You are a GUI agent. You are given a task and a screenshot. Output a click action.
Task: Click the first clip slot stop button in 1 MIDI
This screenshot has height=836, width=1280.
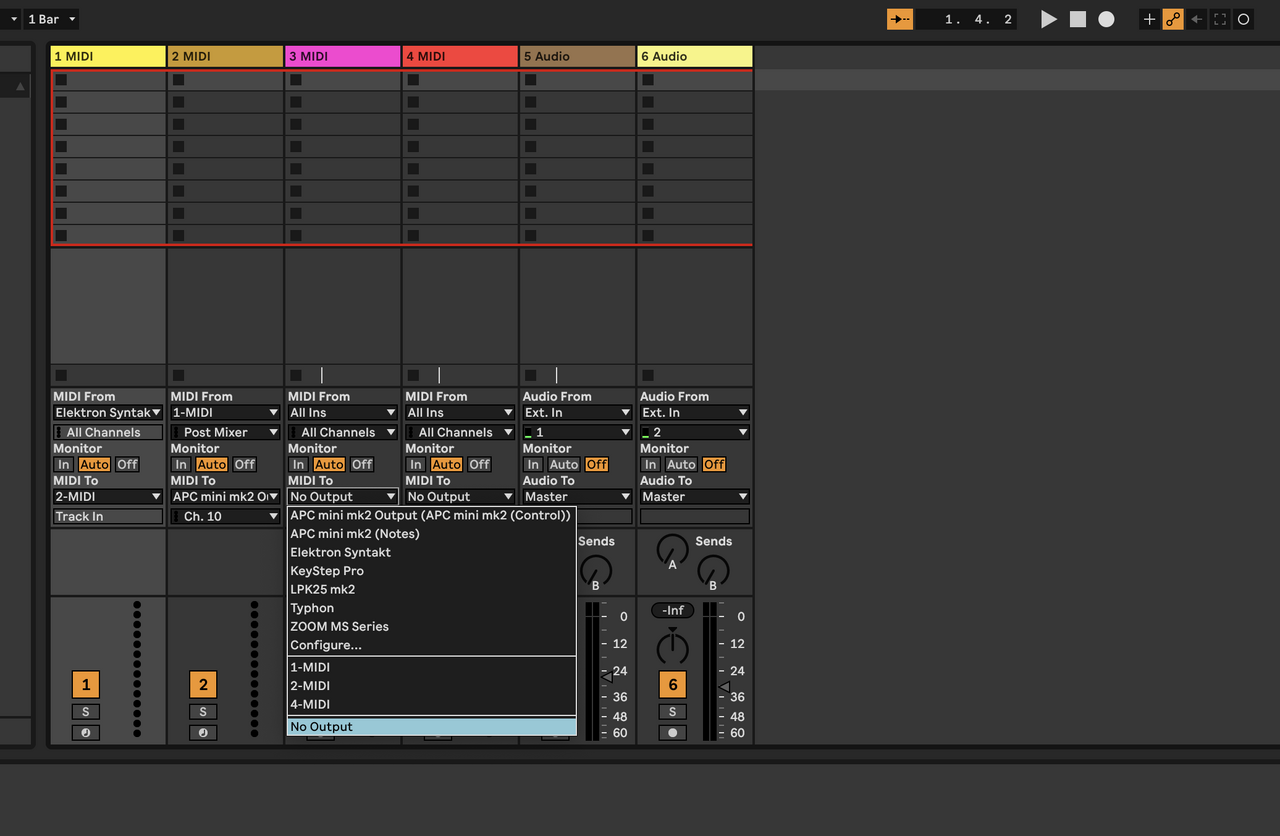[61, 80]
